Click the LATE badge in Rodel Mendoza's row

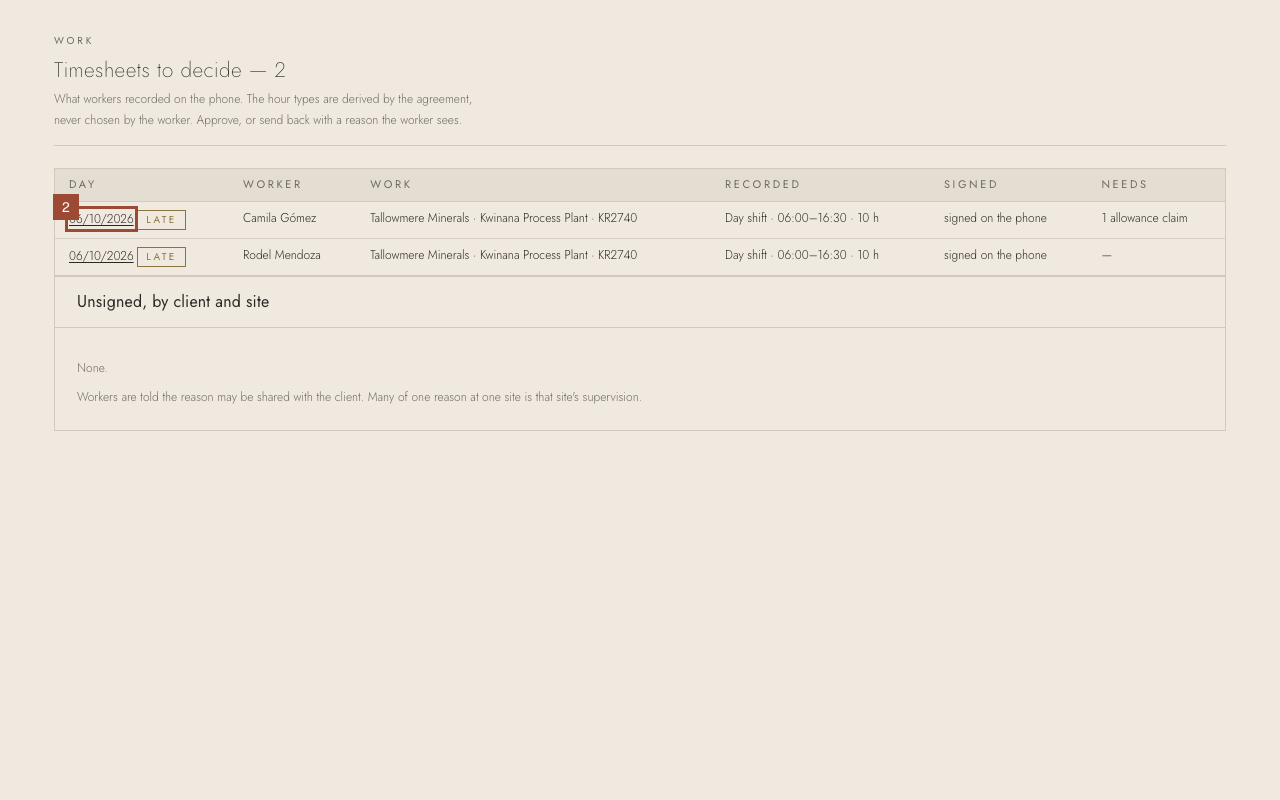[x=161, y=257]
